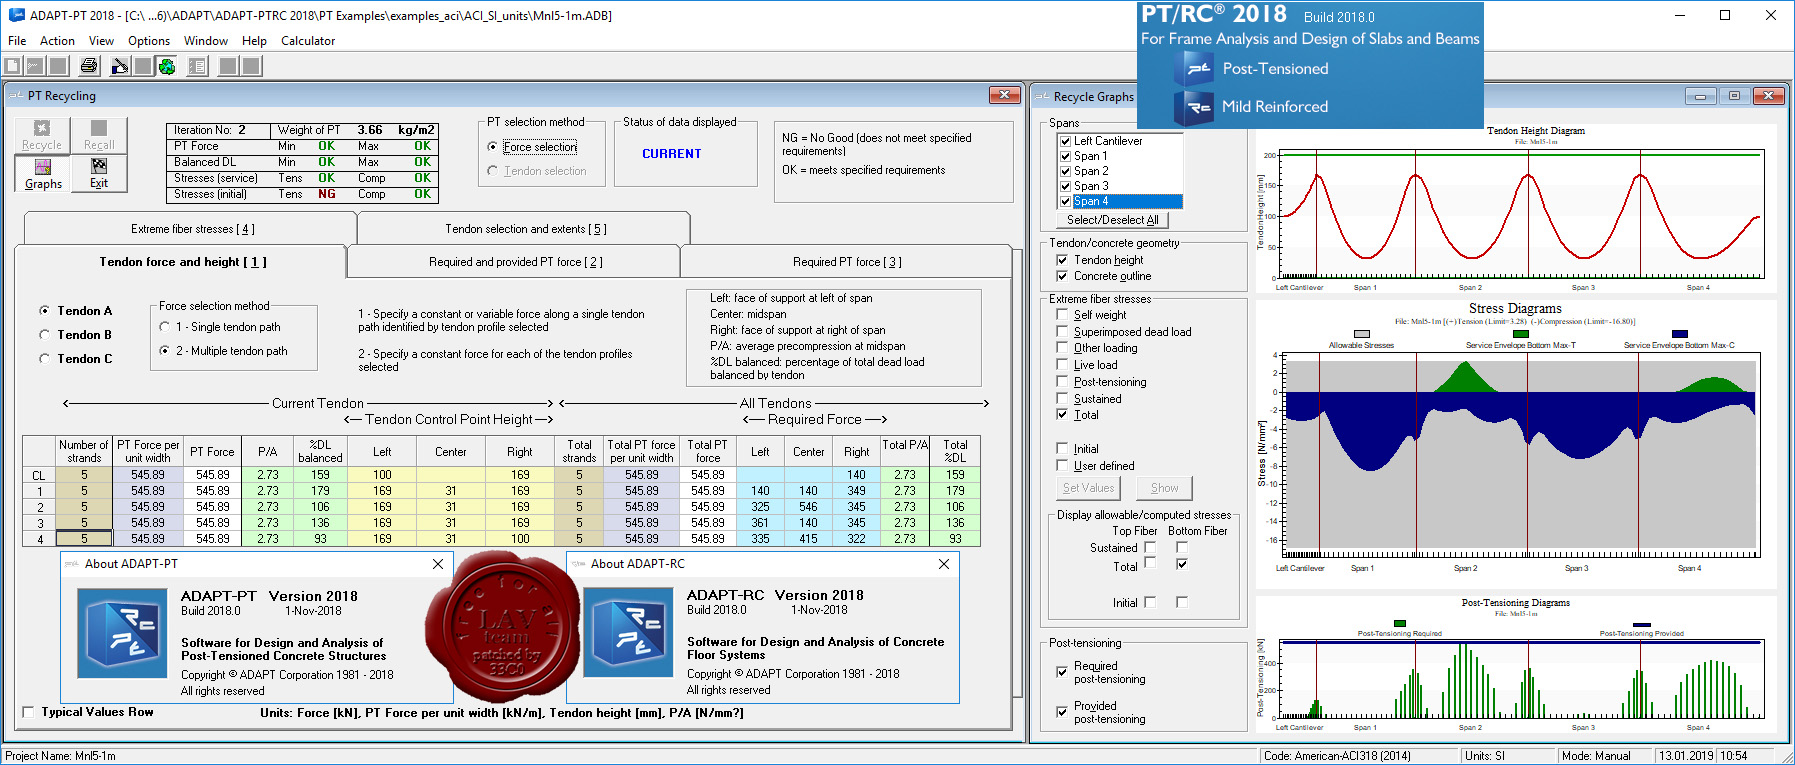Viewport: 1795px width, 765px height.
Task: Click the printer icon in the toolbar
Action: point(90,66)
